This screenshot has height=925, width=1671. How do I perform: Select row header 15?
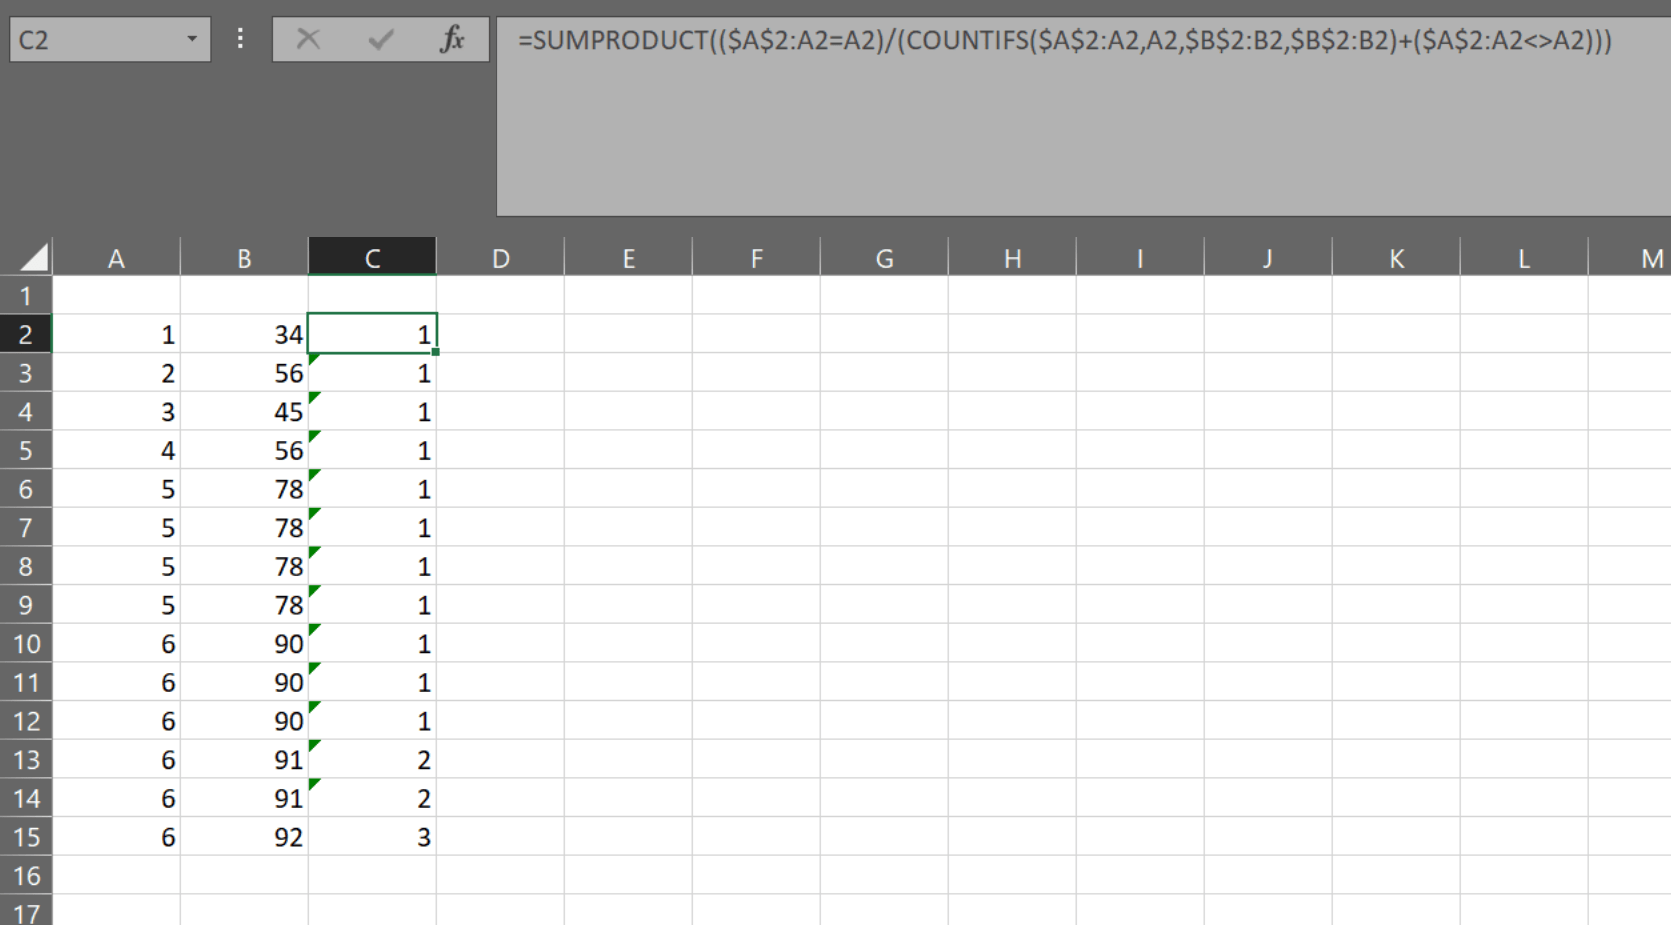(27, 837)
